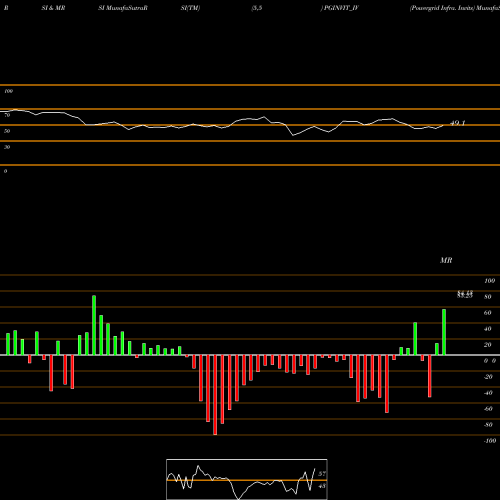The height and width of the screenshot is (500, 500).
Task: Click 'Powergrid Infra. Invits' title text
Action: click(443, 8)
